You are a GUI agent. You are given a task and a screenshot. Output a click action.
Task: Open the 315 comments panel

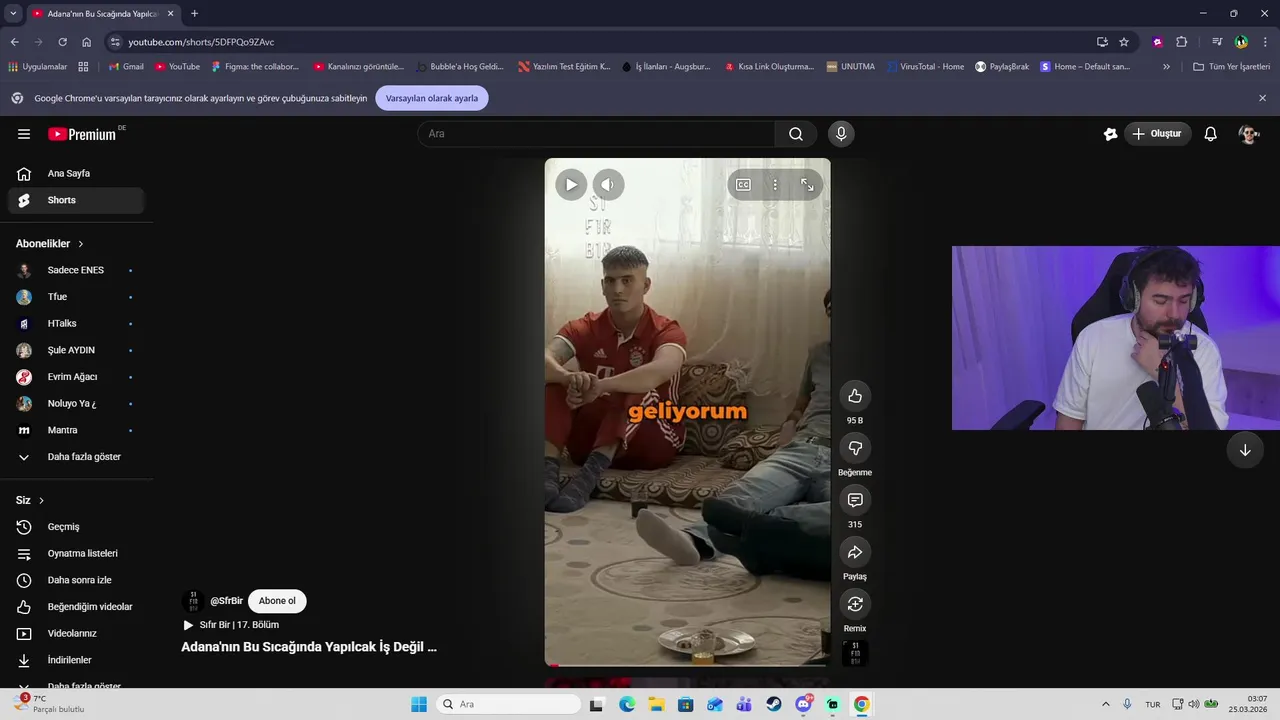[855, 500]
